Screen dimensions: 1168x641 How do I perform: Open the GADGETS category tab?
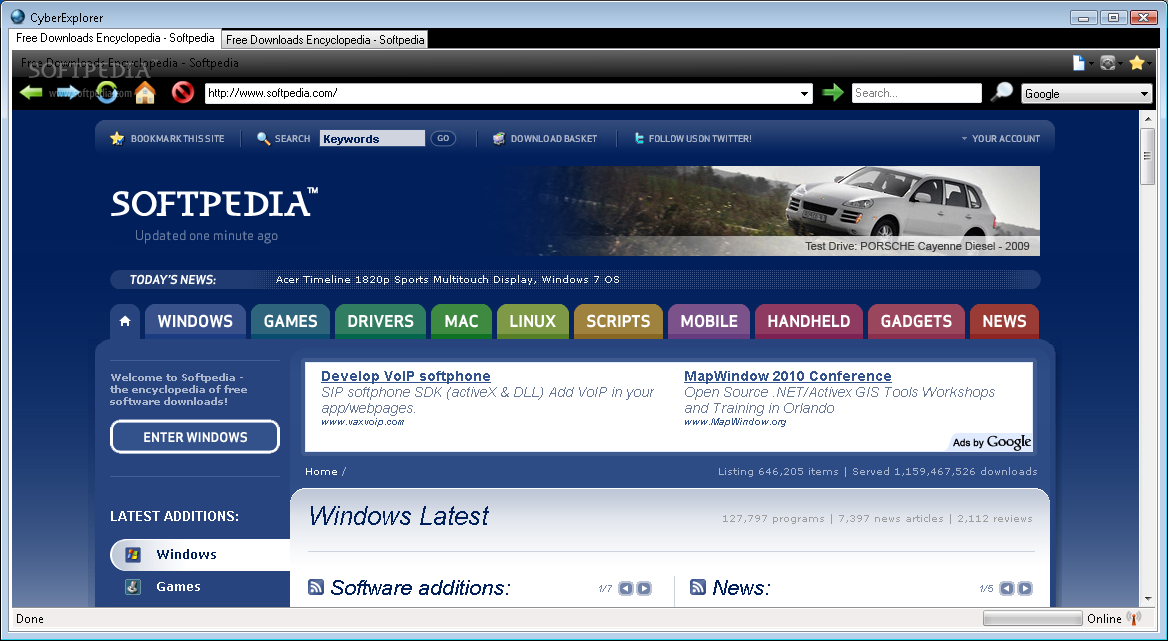click(x=916, y=321)
